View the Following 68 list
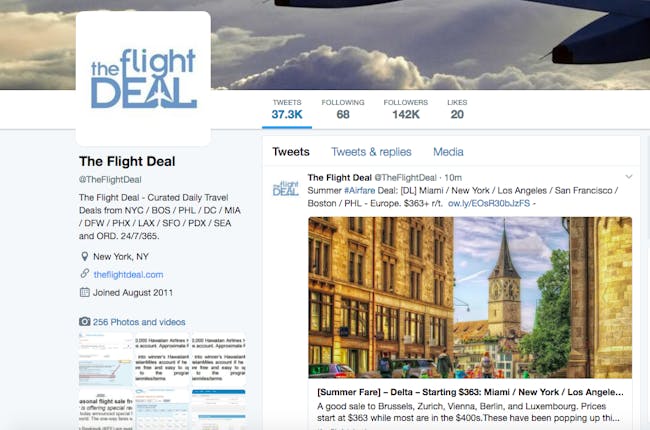The height and width of the screenshot is (430, 650). coord(343,109)
